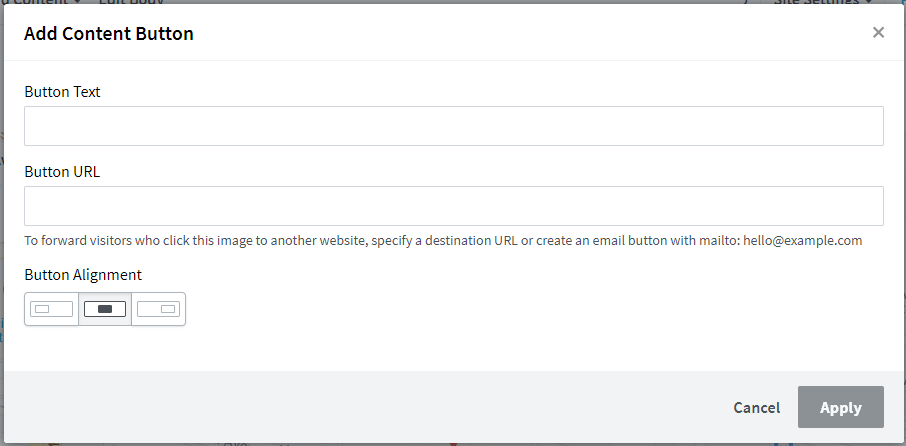This screenshot has height=446, width=906.
Task: Click the Button URL label
Action: 62,172
